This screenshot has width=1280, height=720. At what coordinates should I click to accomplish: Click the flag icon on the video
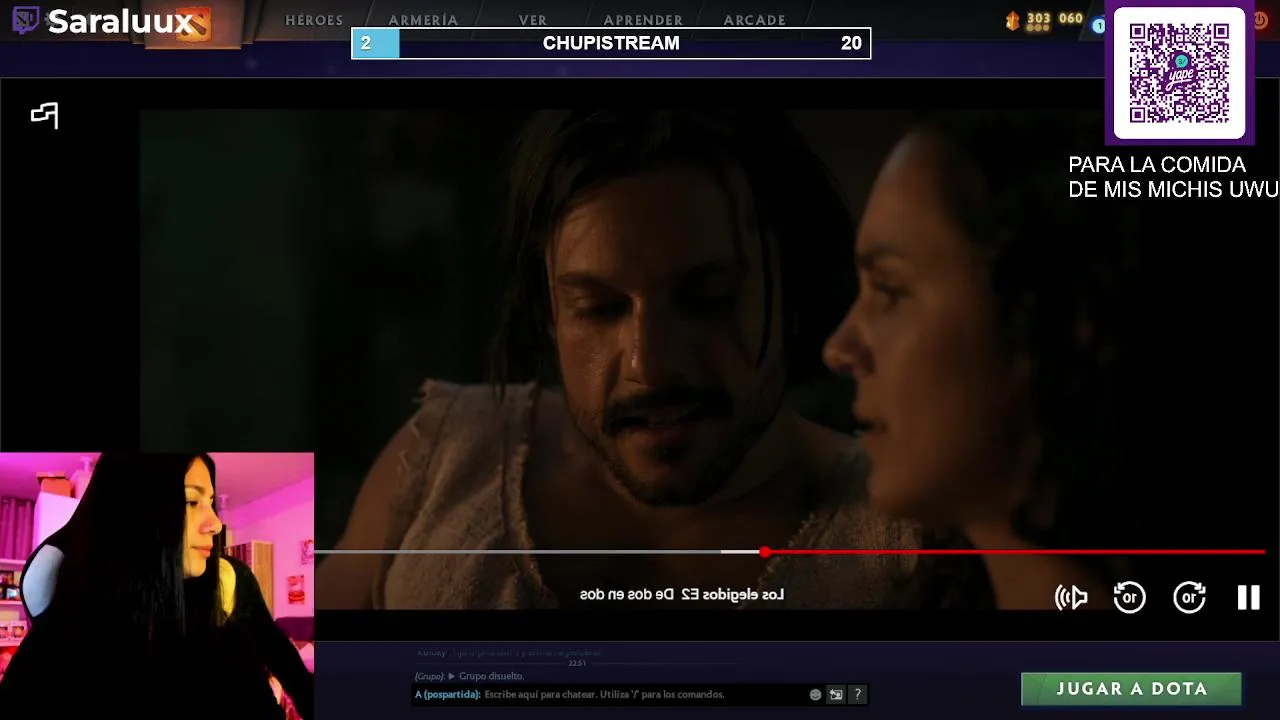[45, 115]
